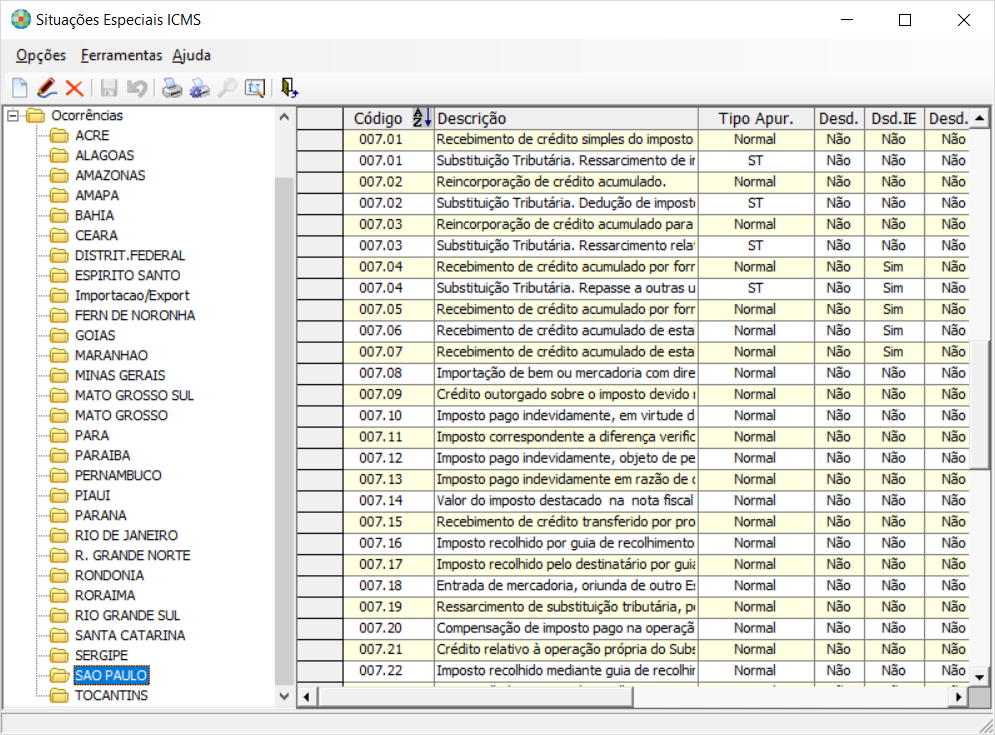
Task: Click the magnifier search icon
Action: (227, 88)
